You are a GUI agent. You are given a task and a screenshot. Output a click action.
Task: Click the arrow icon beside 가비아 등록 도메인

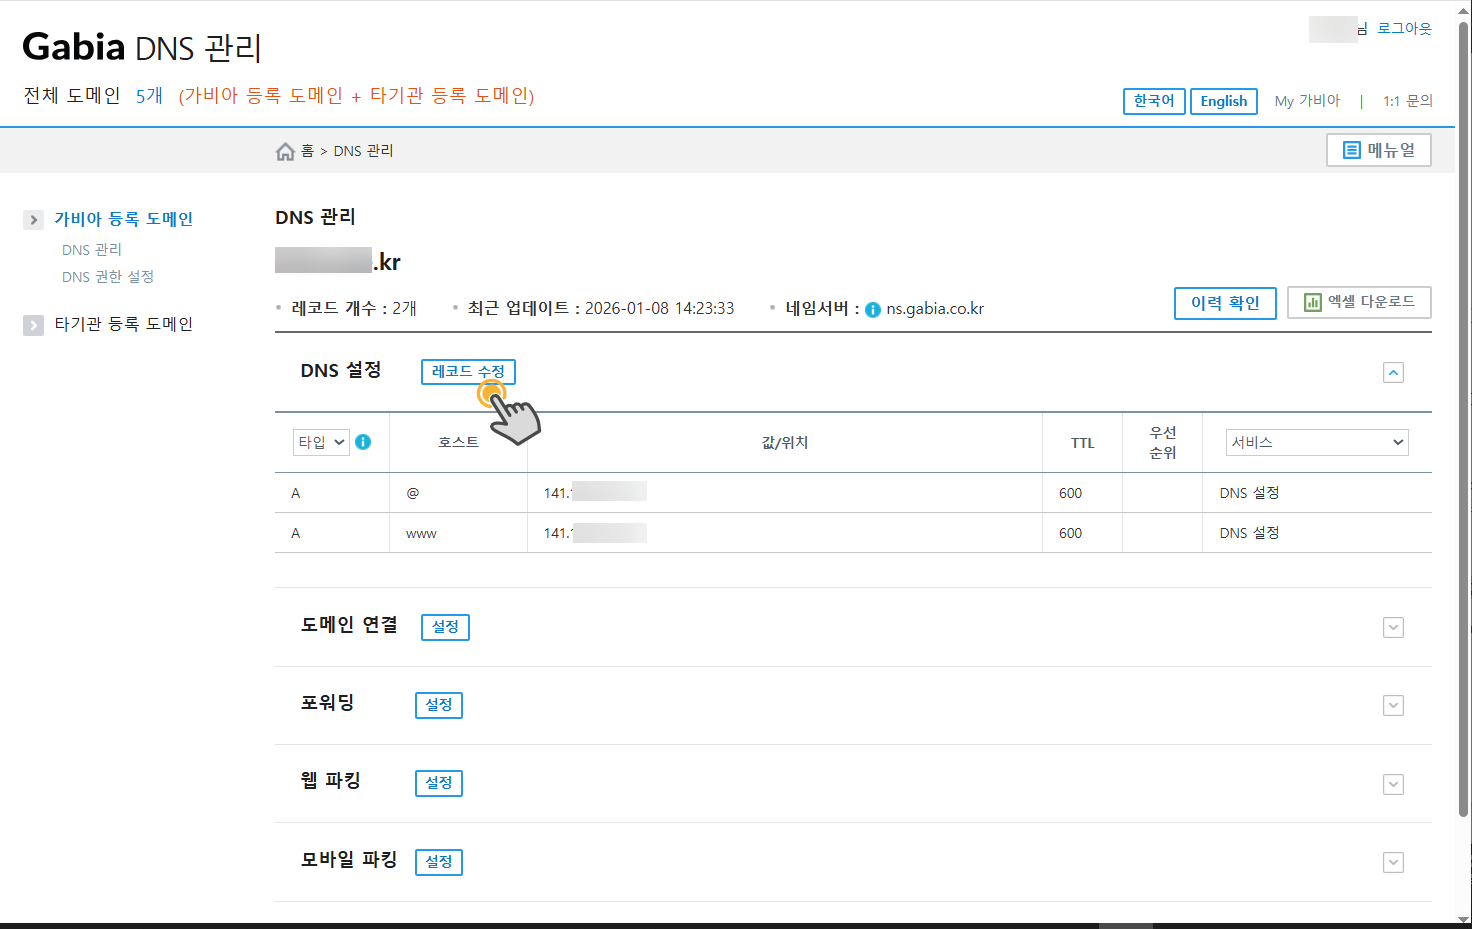(x=34, y=219)
